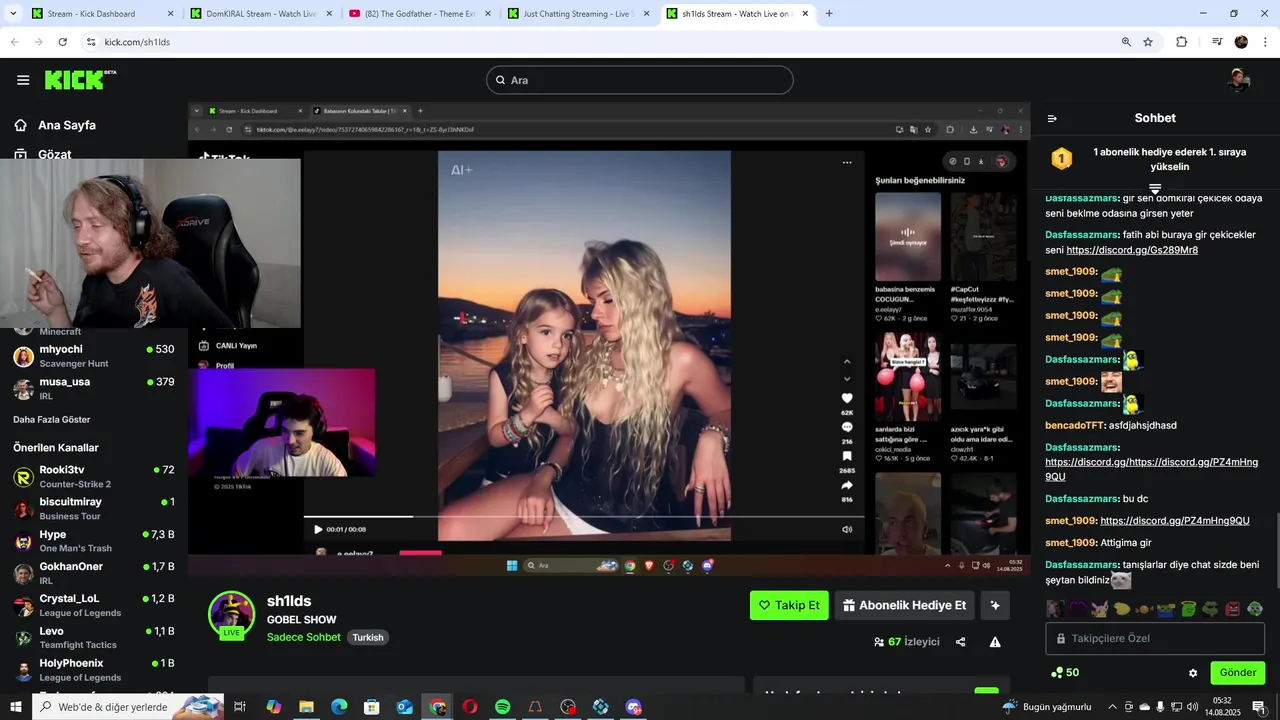Viewport: 1280px width, 720px height.
Task: Like the TikTok video in stream
Action: 847,398
